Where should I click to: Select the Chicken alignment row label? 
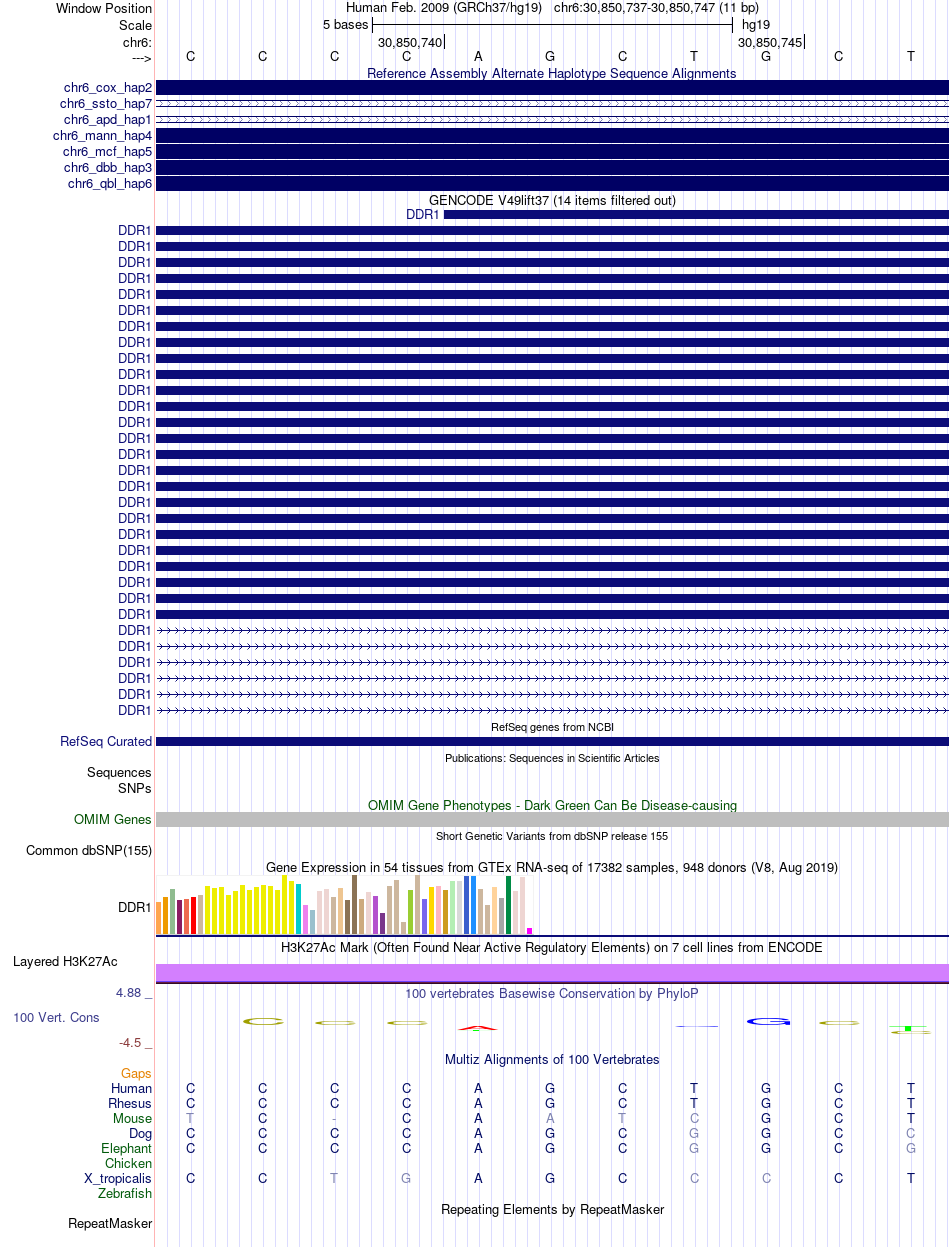[129, 1163]
